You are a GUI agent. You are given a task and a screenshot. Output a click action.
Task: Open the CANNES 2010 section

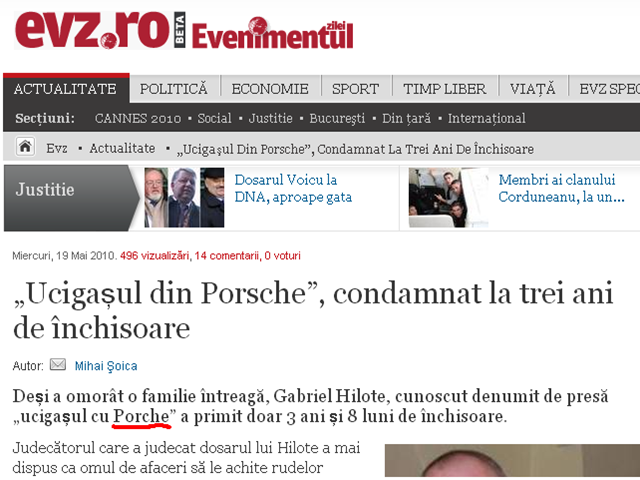[x=138, y=118]
